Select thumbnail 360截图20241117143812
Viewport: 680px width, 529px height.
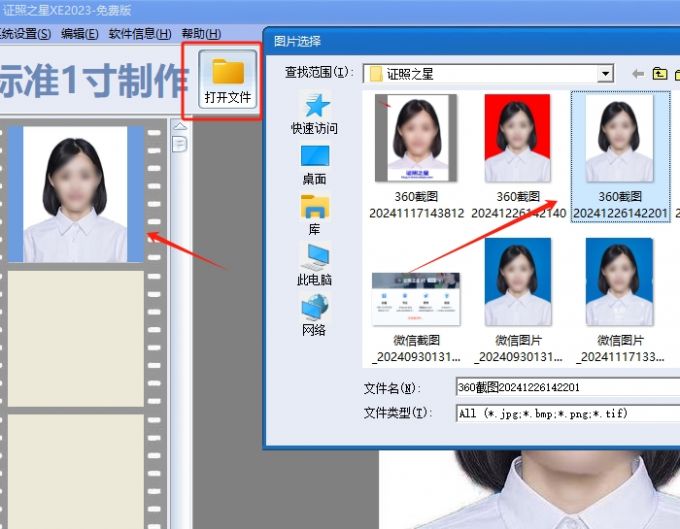[x=416, y=157]
